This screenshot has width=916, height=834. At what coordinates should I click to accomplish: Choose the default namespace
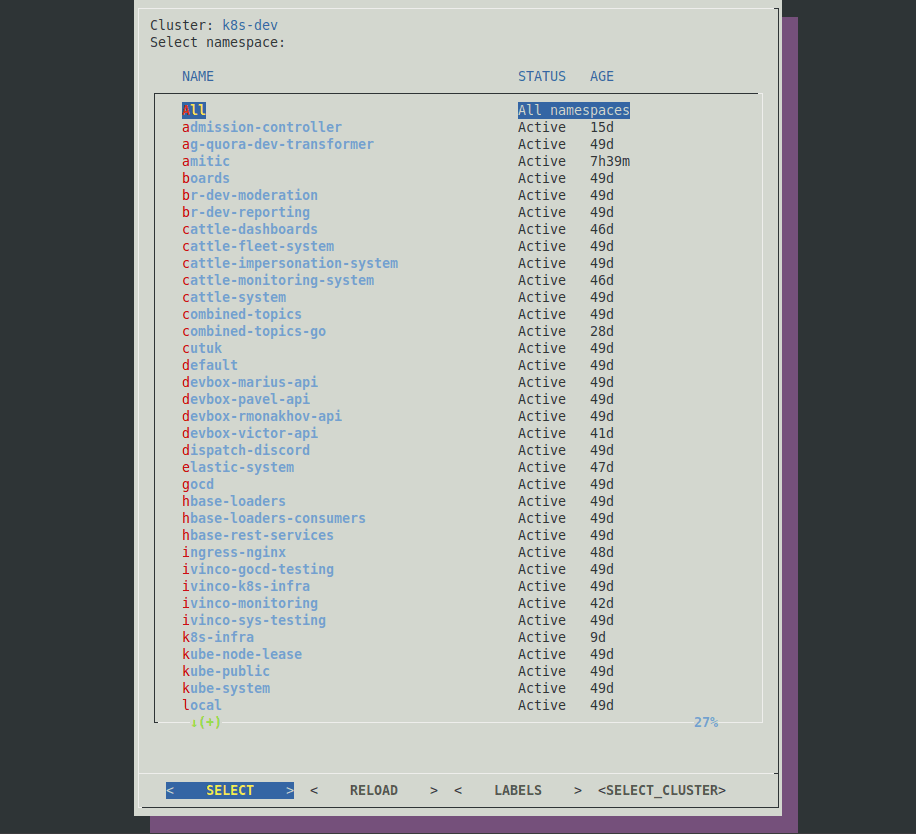(210, 365)
